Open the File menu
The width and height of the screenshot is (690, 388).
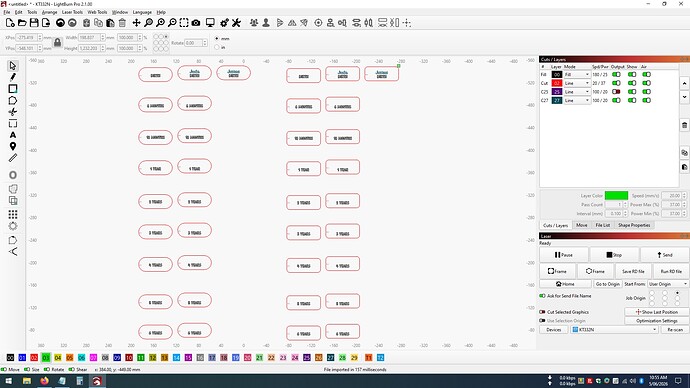coord(7,12)
